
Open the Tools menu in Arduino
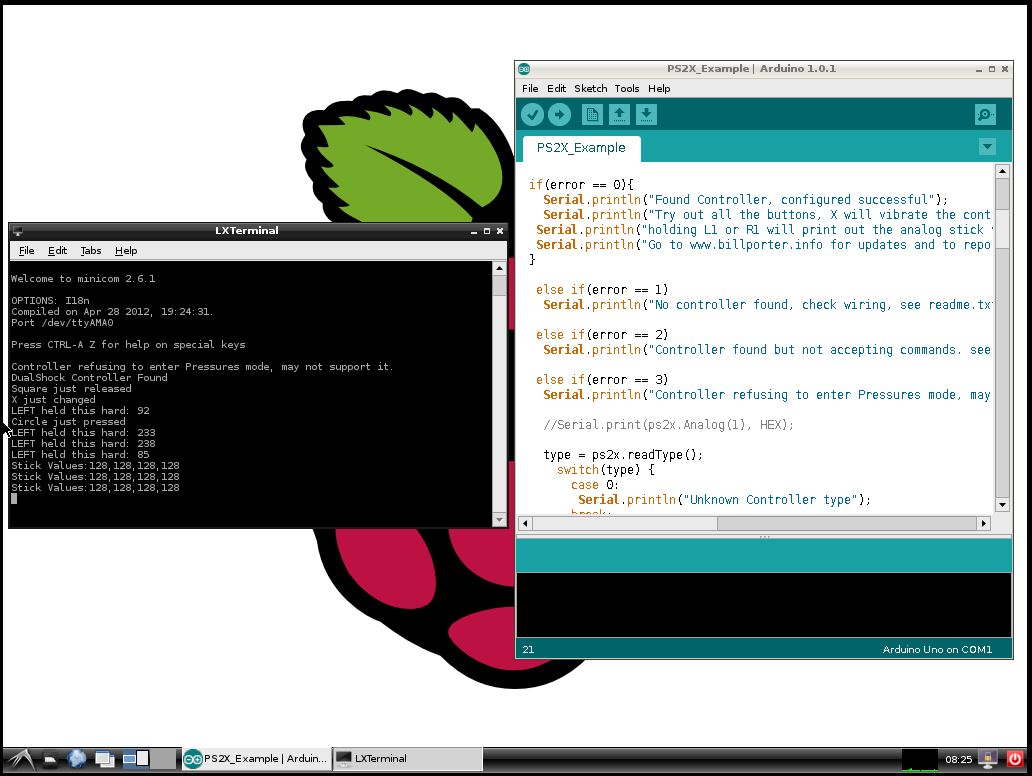tap(627, 88)
